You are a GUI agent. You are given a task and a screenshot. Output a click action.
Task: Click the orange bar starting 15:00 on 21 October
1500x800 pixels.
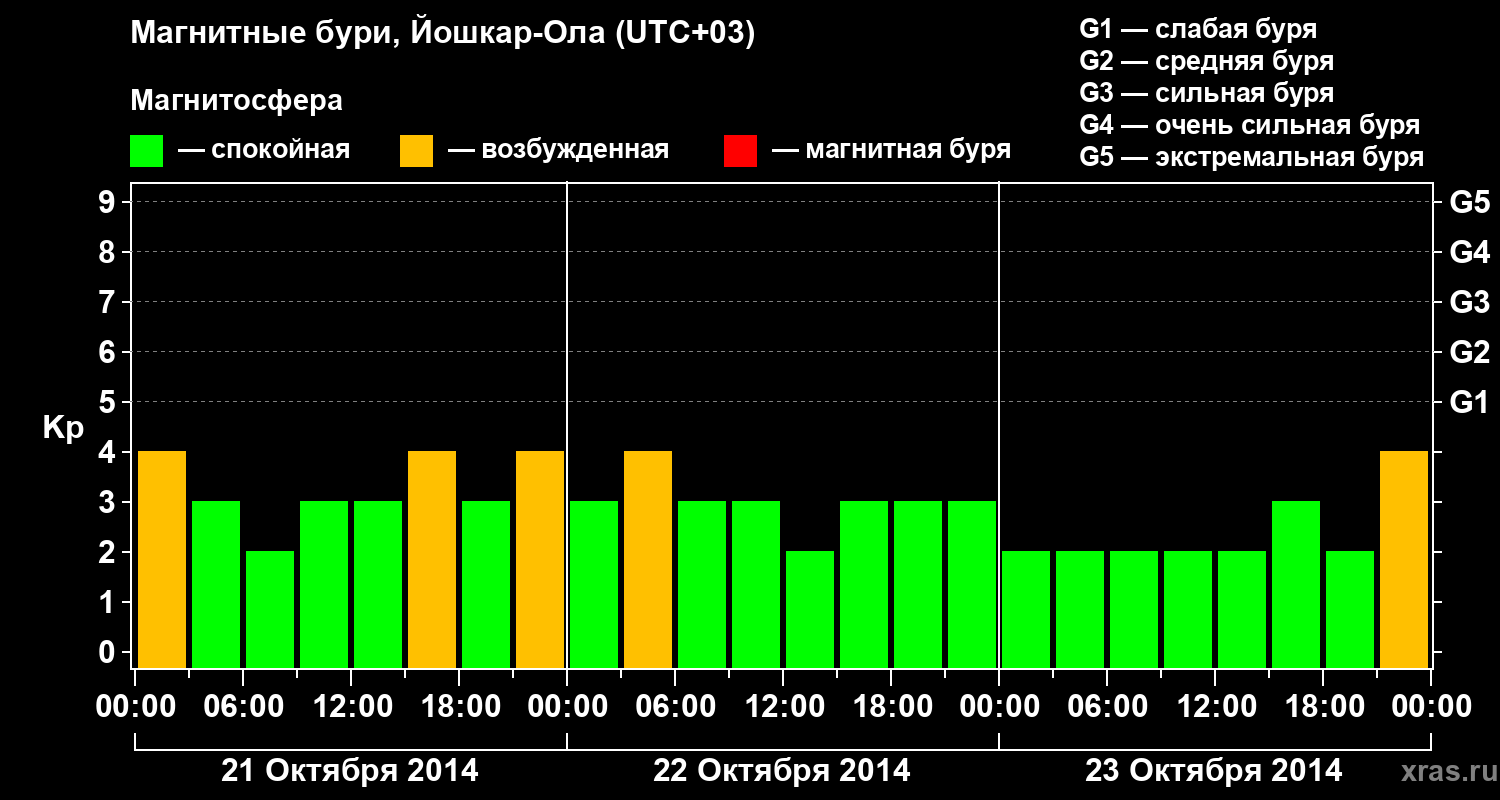tap(432, 560)
